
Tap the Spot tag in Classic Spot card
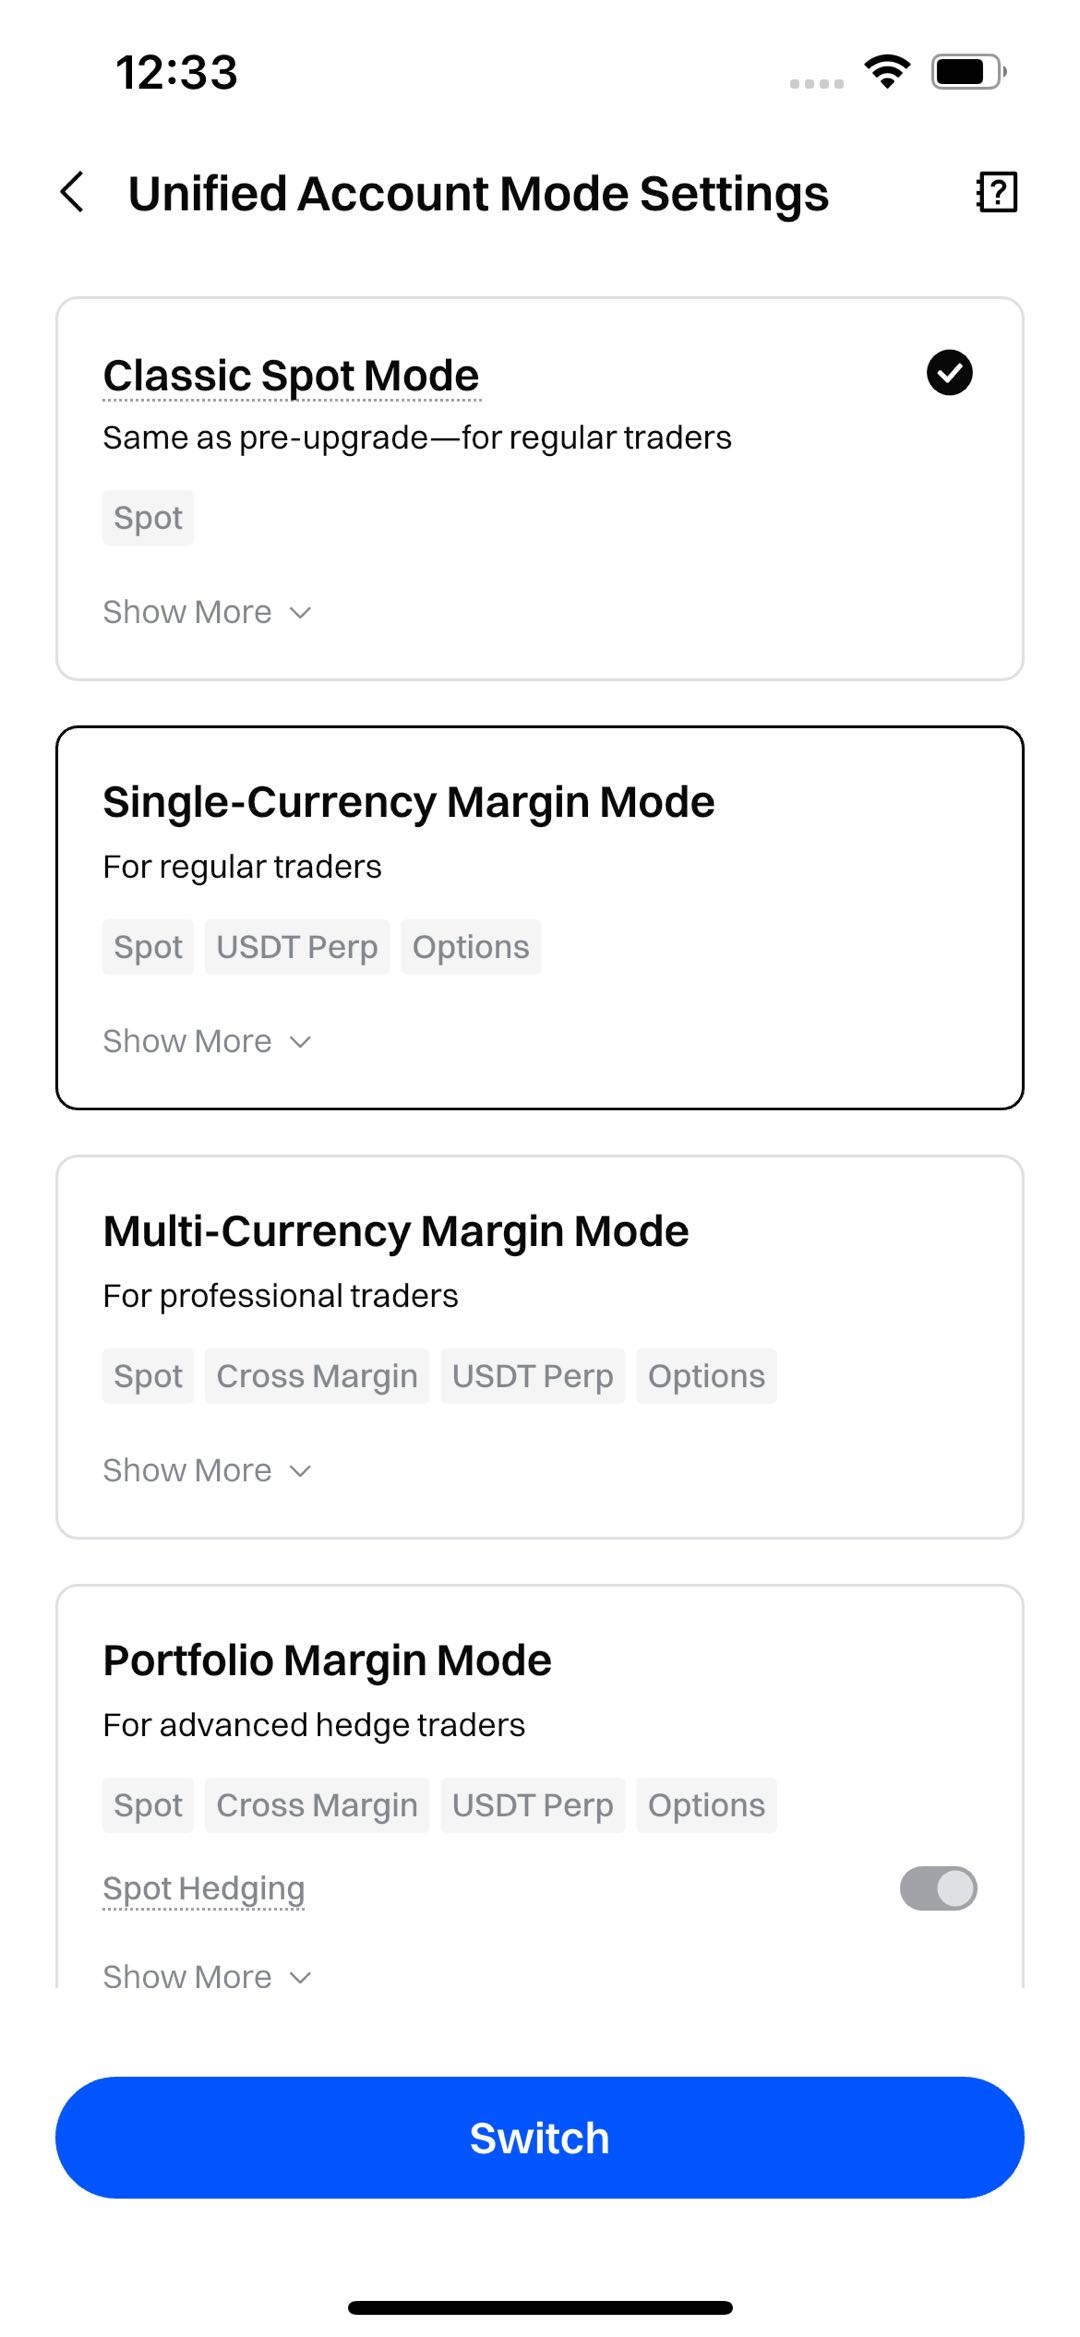(148, 518)
